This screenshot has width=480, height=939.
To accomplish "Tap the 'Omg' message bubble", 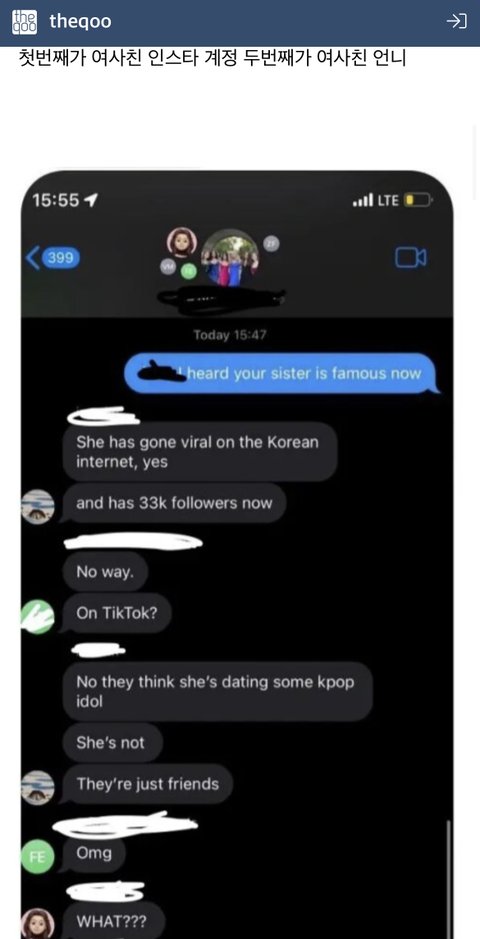I will tap(94, 853).
